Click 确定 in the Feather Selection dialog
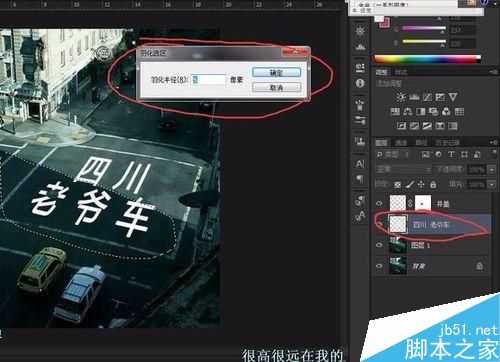This screenshot has width=500, height=362. [x=277, y=72]
